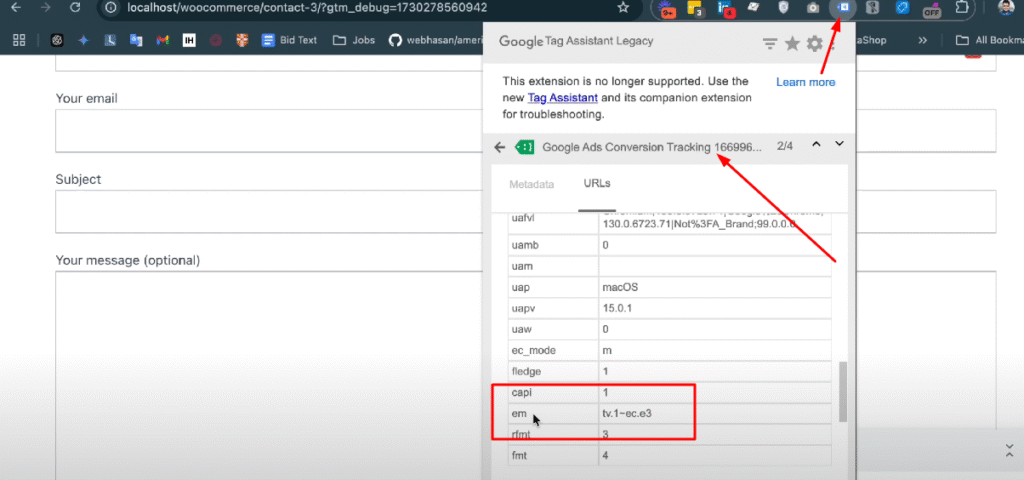Image resolution: width=1024 pixels, height=480 pixels.
Task: Open the Extensions puzzle-piece menu
Action: click(x=961, y=8)
